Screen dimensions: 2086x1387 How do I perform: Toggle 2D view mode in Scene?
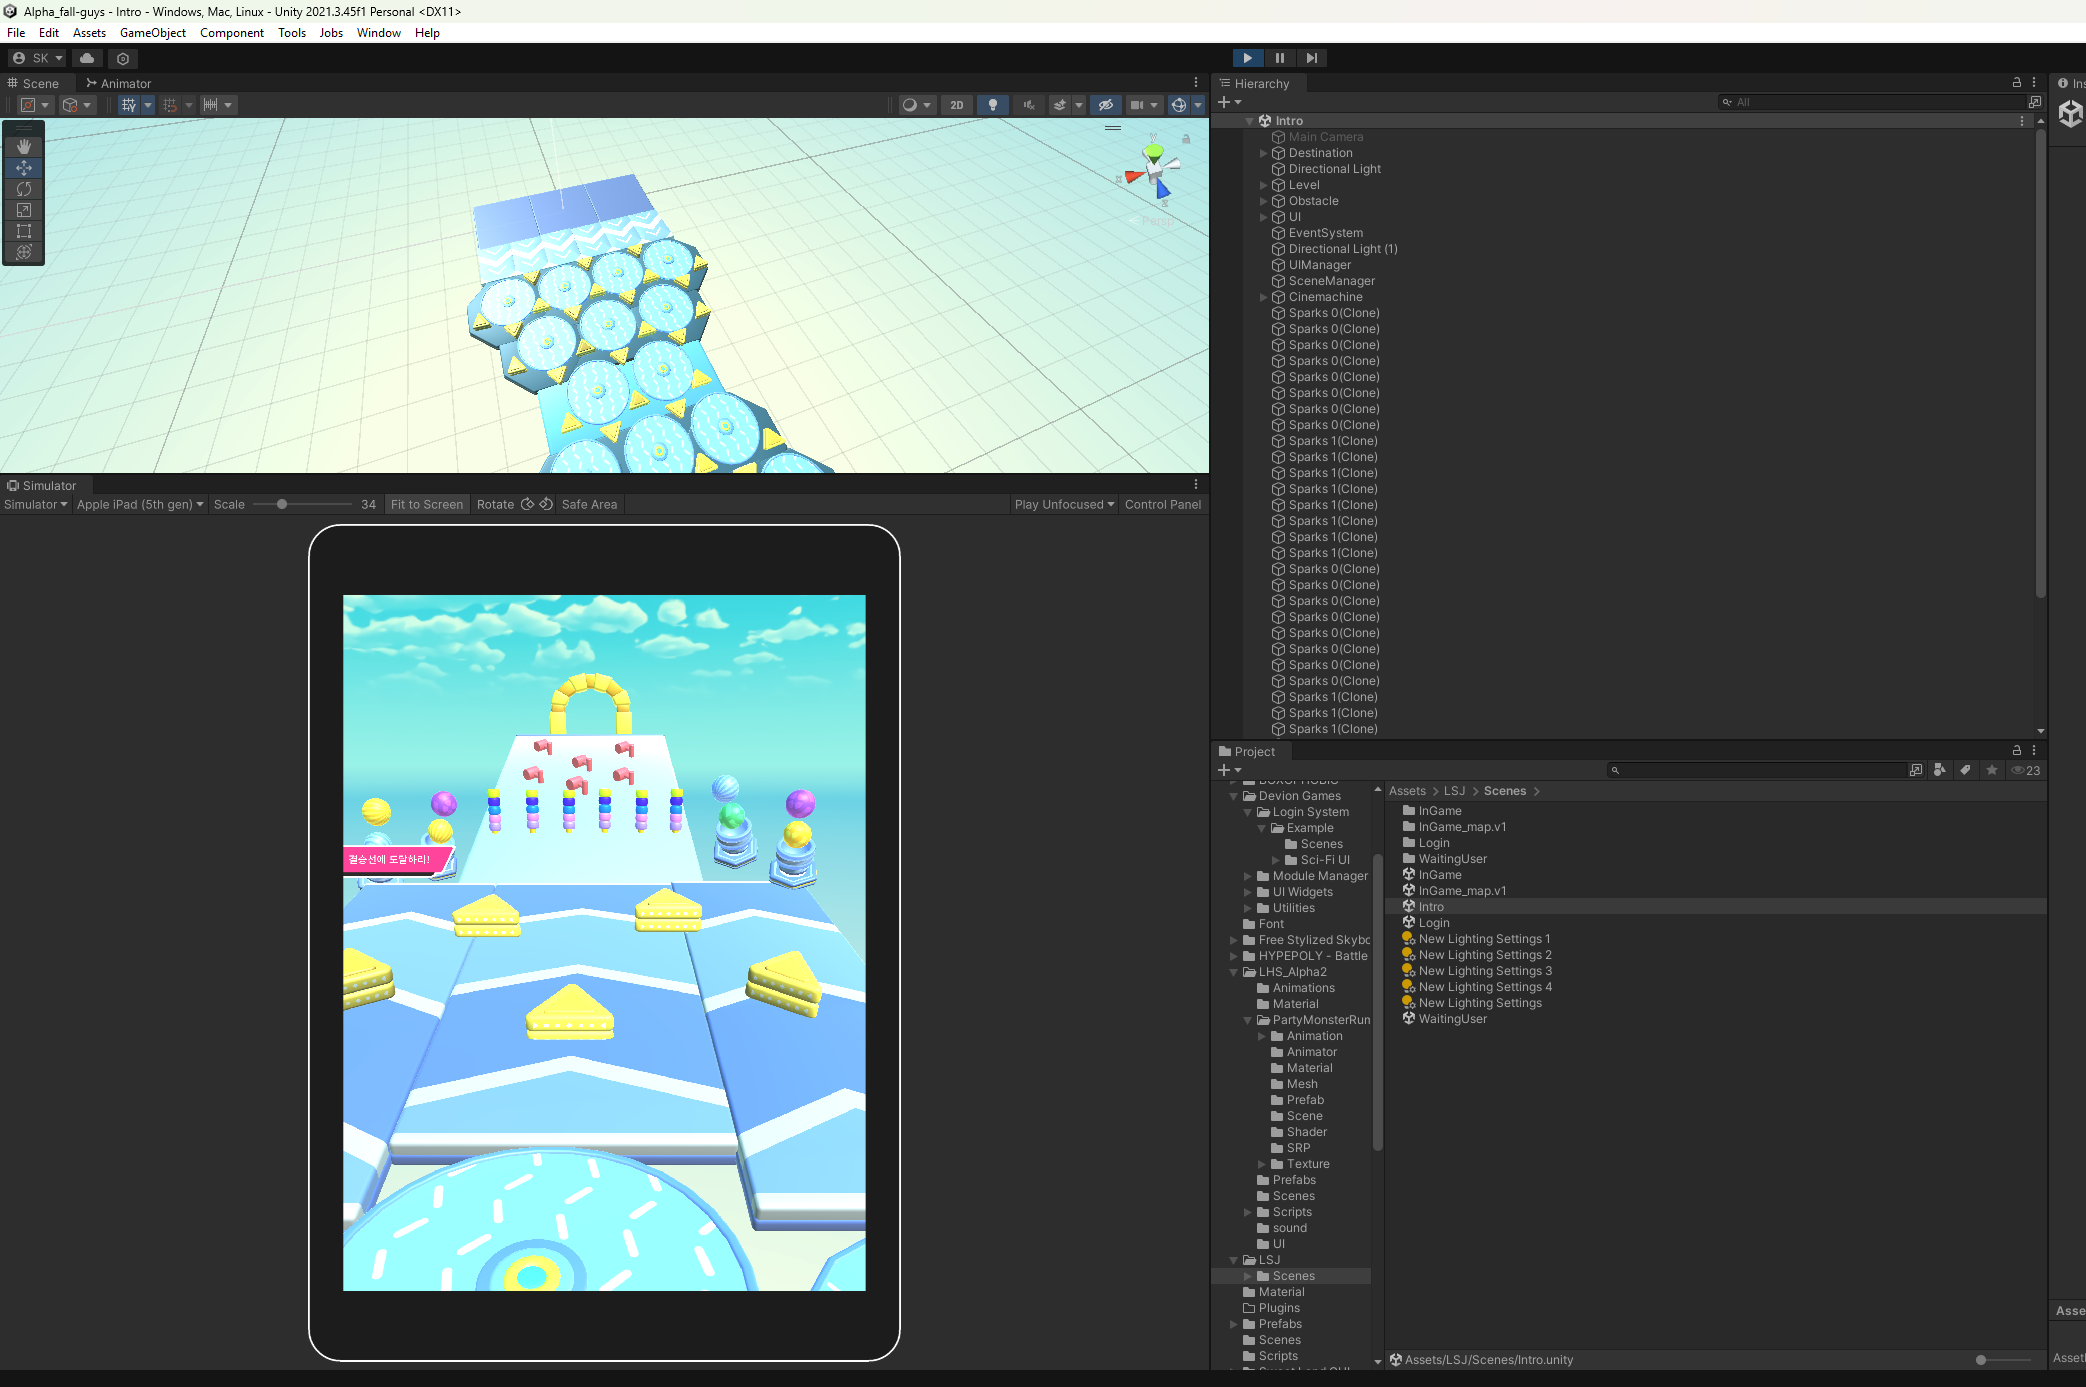pyautogui.click(x=956, y=105)
